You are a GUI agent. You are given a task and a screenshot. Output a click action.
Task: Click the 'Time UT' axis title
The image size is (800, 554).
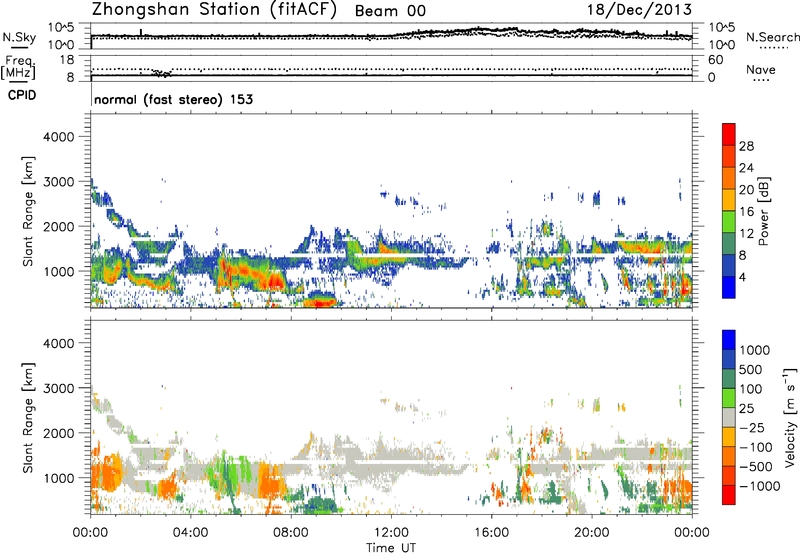391,547
